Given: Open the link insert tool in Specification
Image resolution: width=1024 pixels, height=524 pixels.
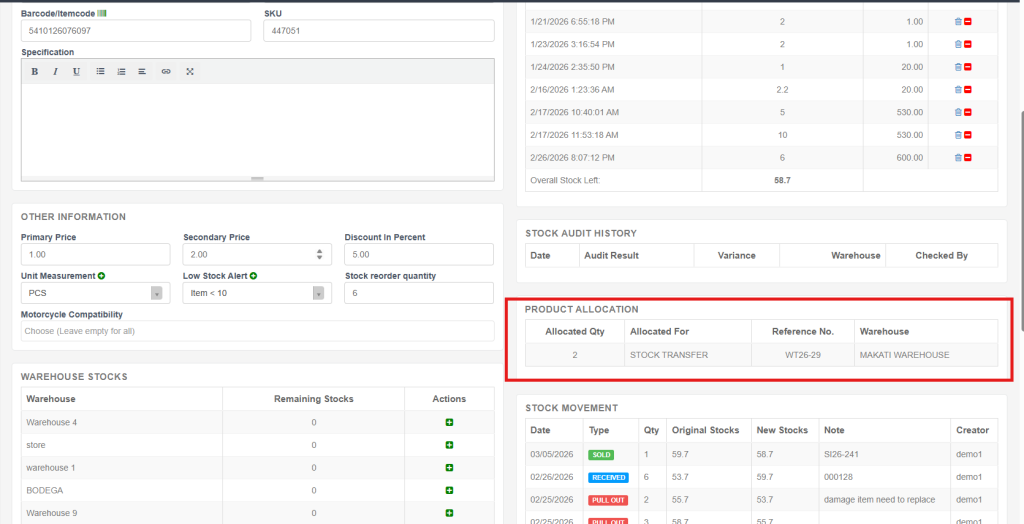Looking at the screenshot, I should [166, 71].
